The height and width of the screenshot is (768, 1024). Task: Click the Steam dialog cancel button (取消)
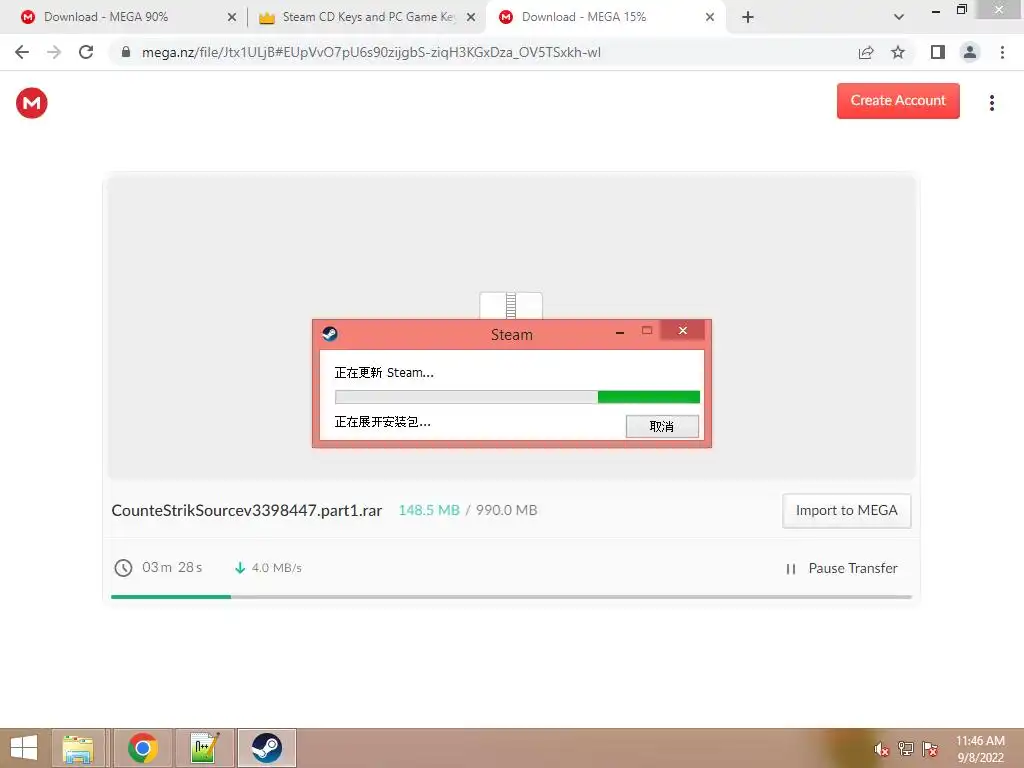point(662,426)
